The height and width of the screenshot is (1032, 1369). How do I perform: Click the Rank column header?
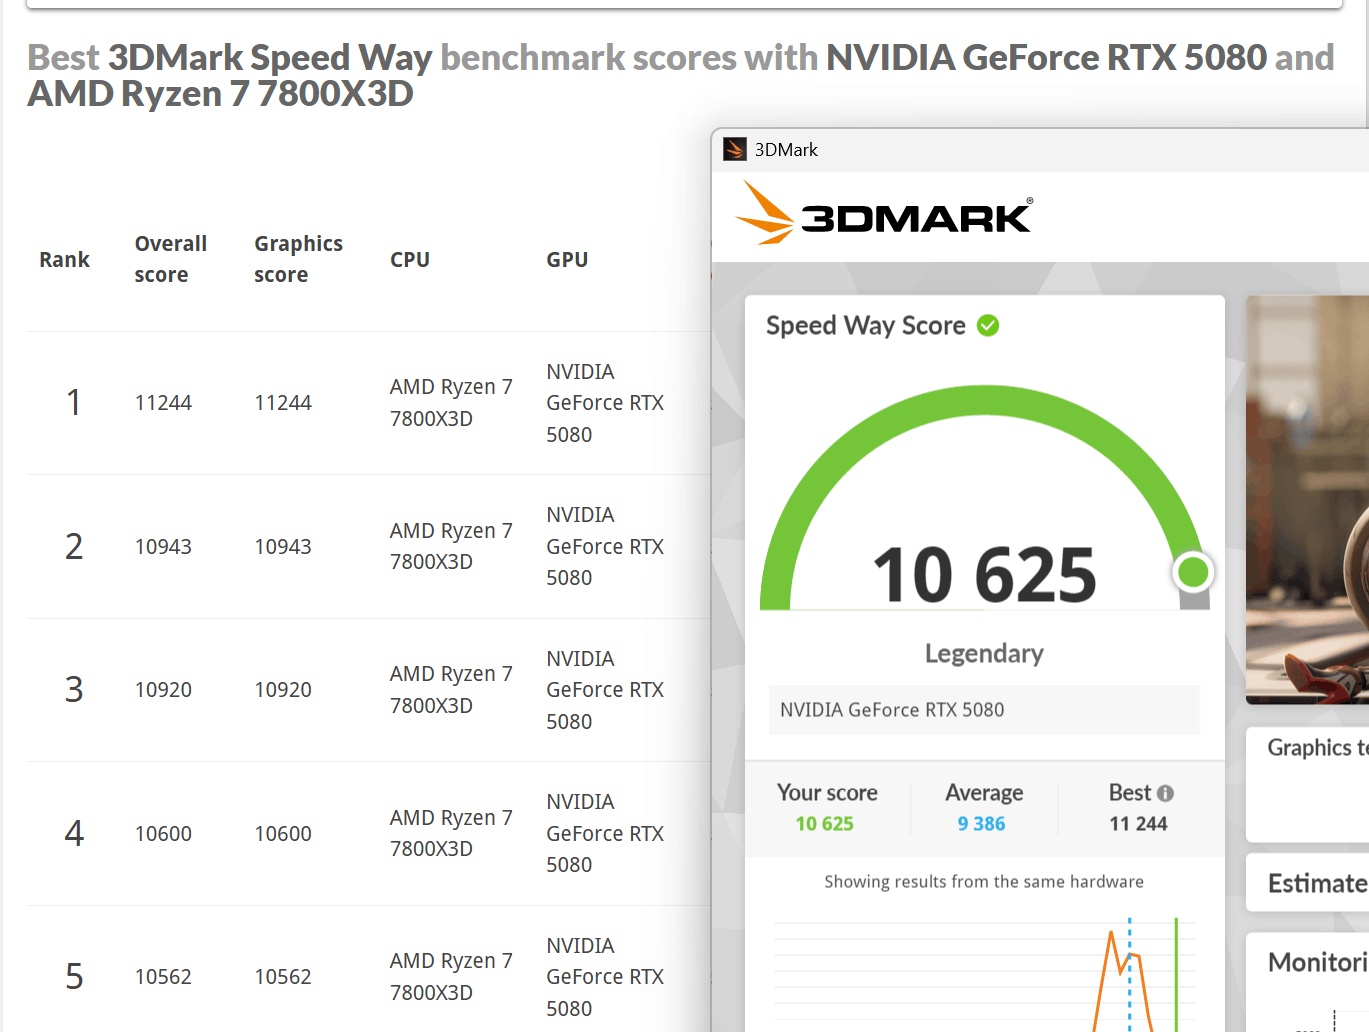[65, 260]
